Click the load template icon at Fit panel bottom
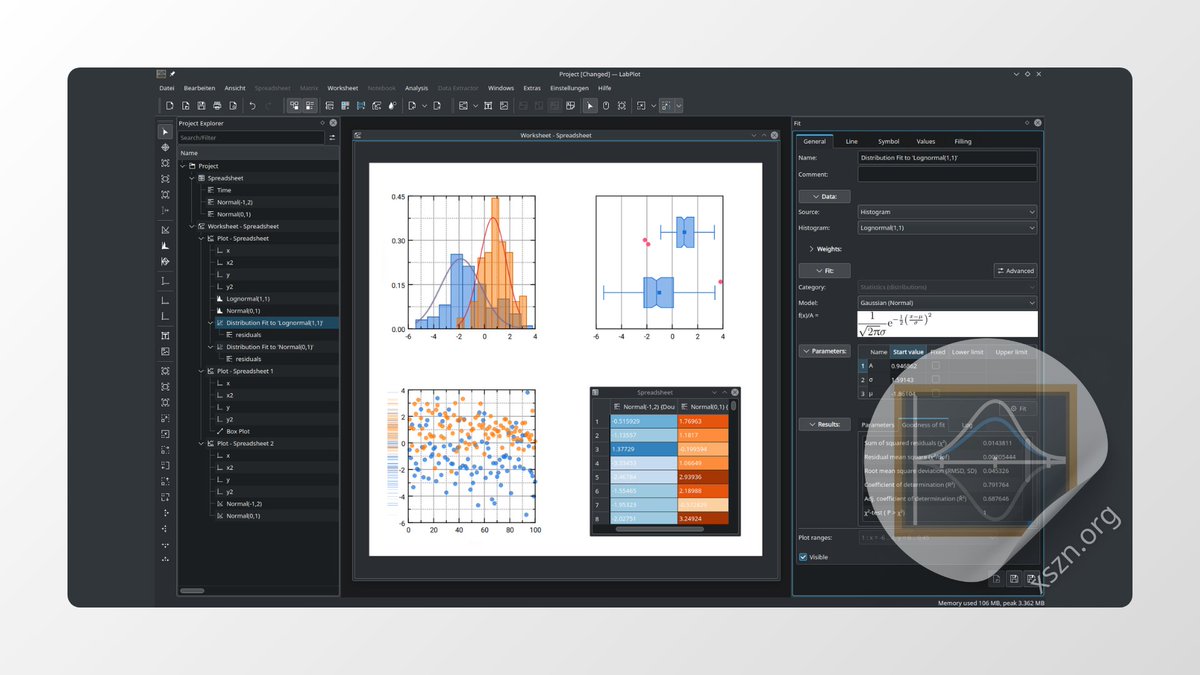Screen dimensions: 1200x675 (x=997, y=578)
